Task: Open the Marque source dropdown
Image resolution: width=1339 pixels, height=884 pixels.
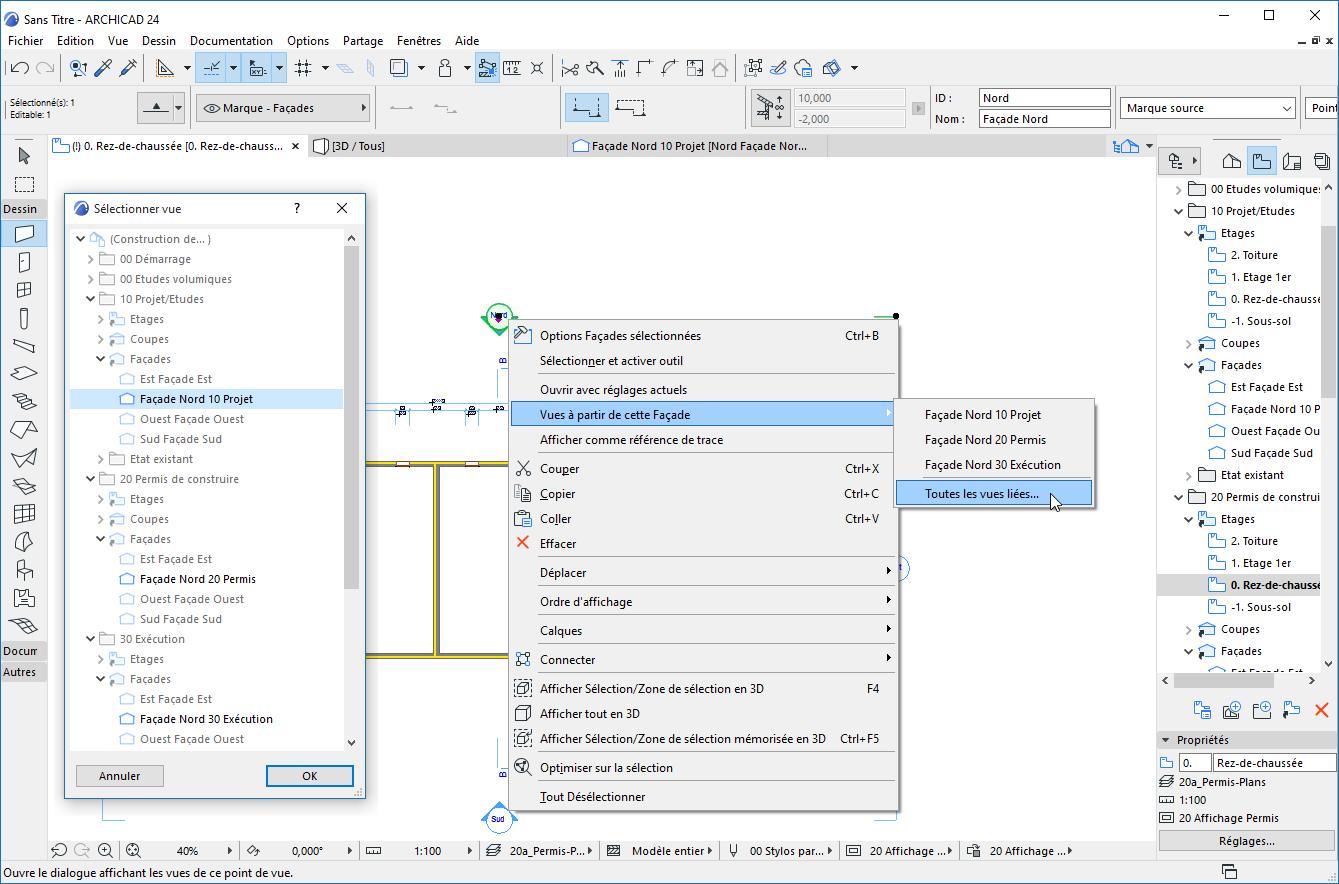Action: click(1208, 108)
